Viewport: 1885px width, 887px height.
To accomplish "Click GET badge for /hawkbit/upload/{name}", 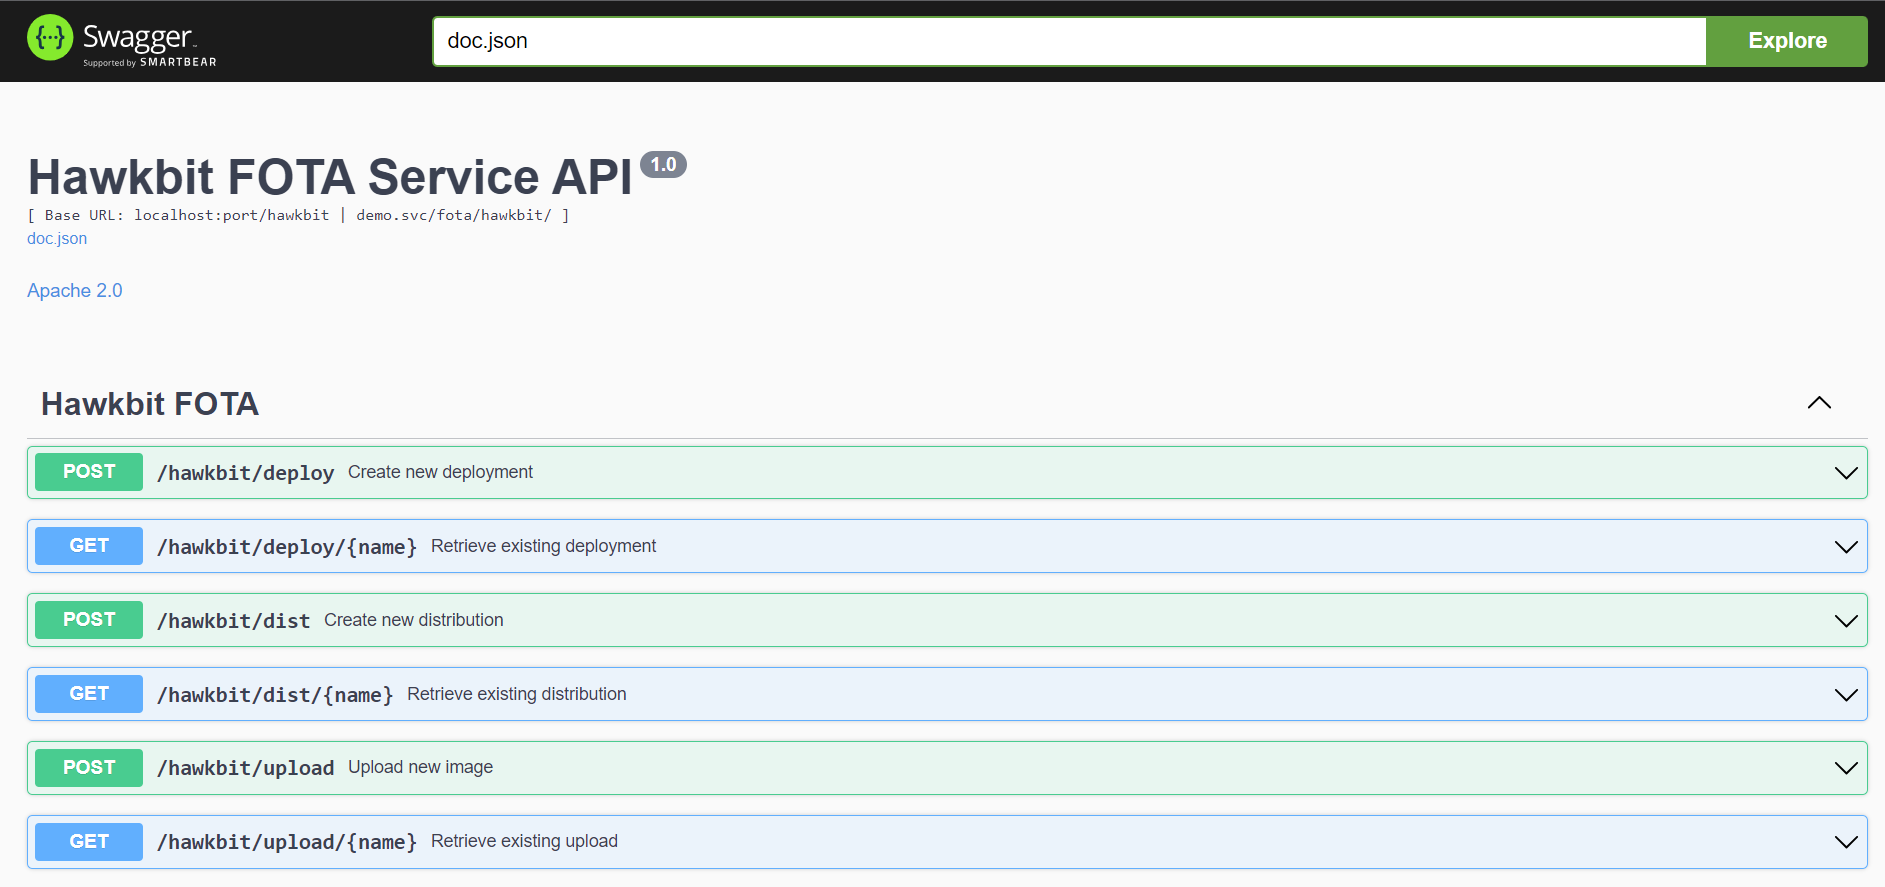I will coord(89,842).
